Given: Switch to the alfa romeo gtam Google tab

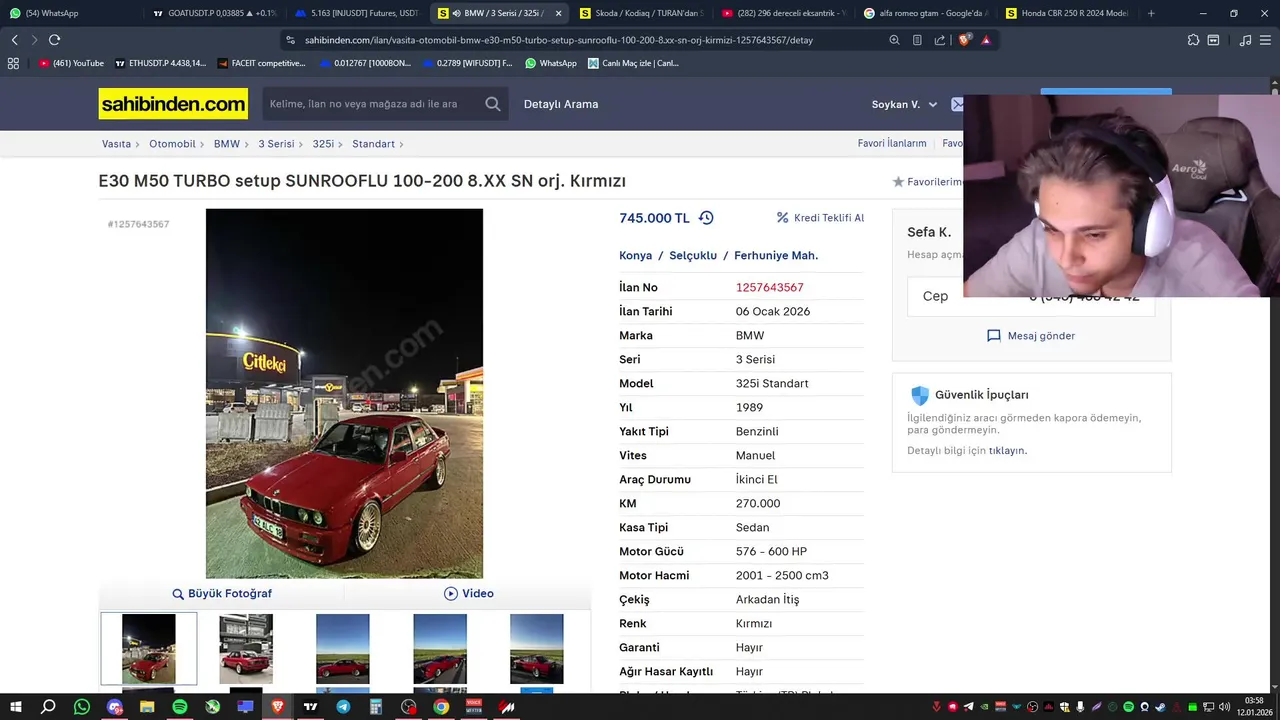Looking at the screenshot, I should tap(927, 13).
